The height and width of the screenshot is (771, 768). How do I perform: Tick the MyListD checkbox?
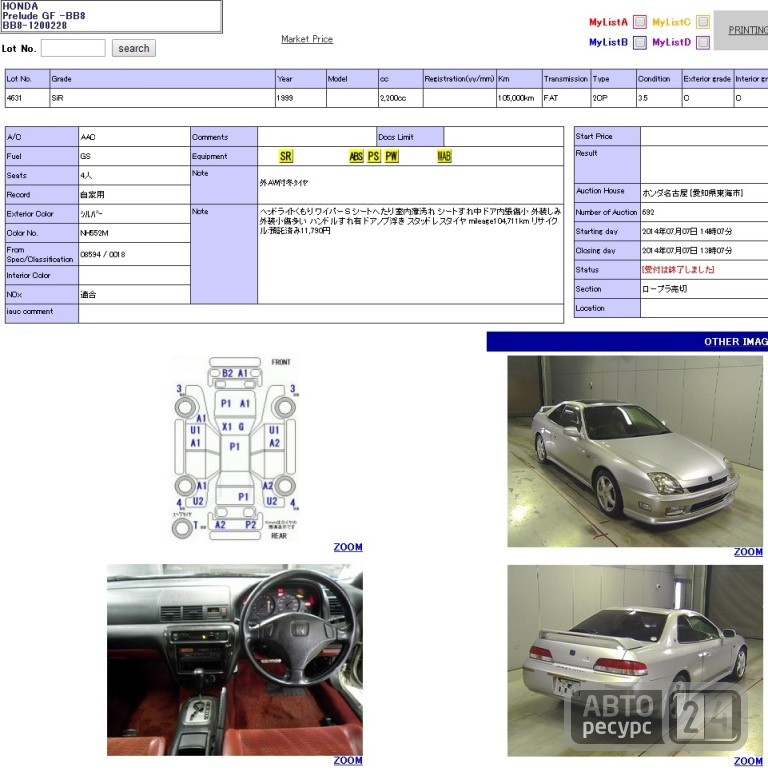703,42
